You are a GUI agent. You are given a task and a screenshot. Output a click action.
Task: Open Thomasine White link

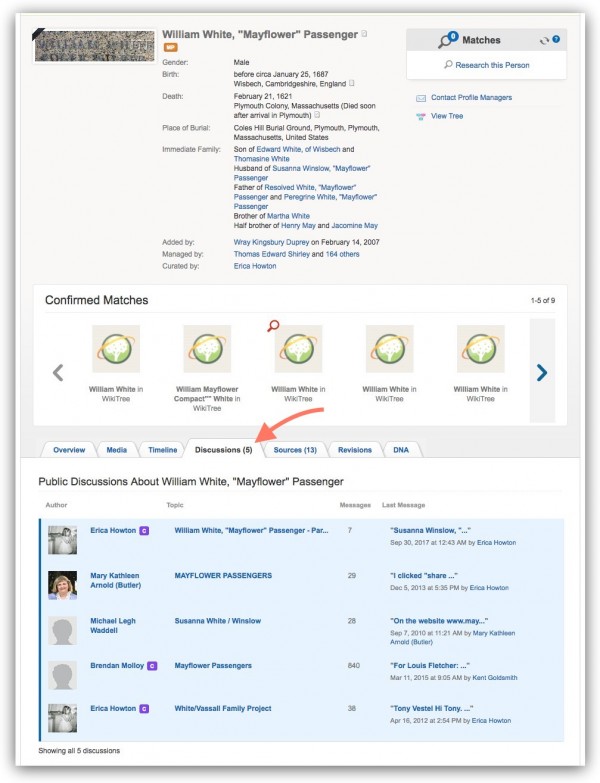pos(262,159)
